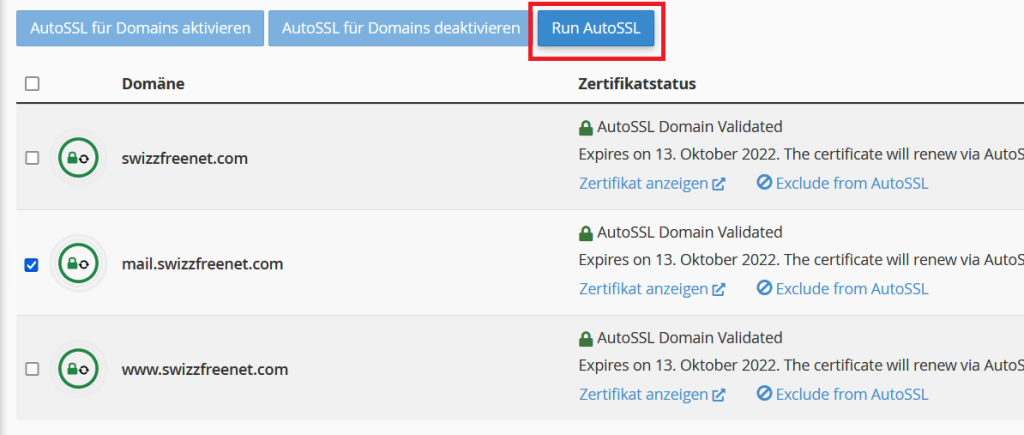1024x435 pixels.
Task: Click the status icon for swizzfreenet.com
Action: point(78,157)
